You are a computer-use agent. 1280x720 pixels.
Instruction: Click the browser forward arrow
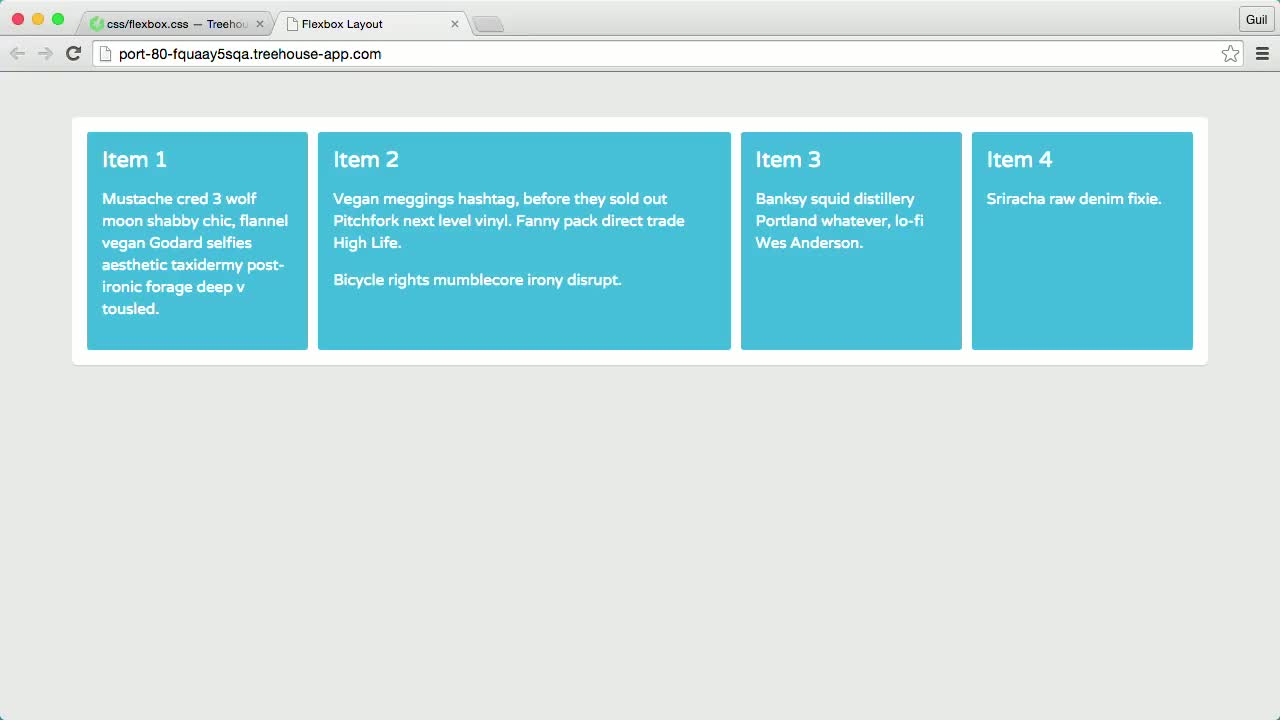pos(45,54)
